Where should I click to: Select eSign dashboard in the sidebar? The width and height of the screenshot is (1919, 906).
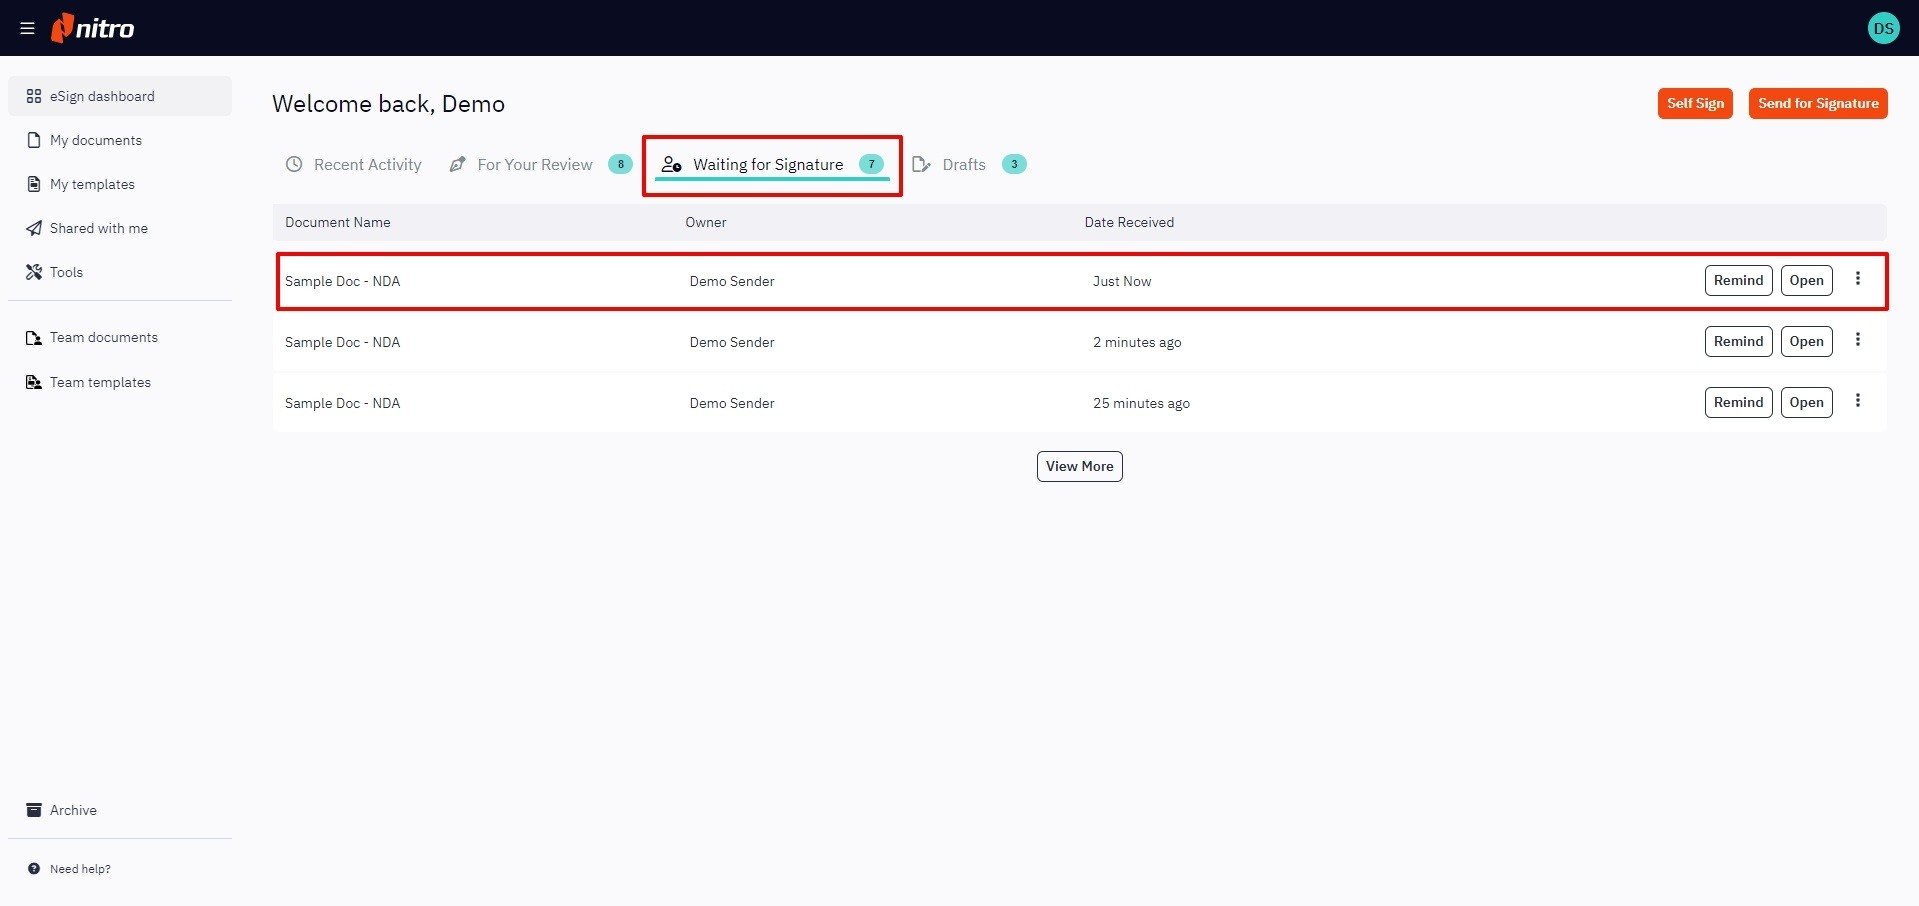(102, 96)
